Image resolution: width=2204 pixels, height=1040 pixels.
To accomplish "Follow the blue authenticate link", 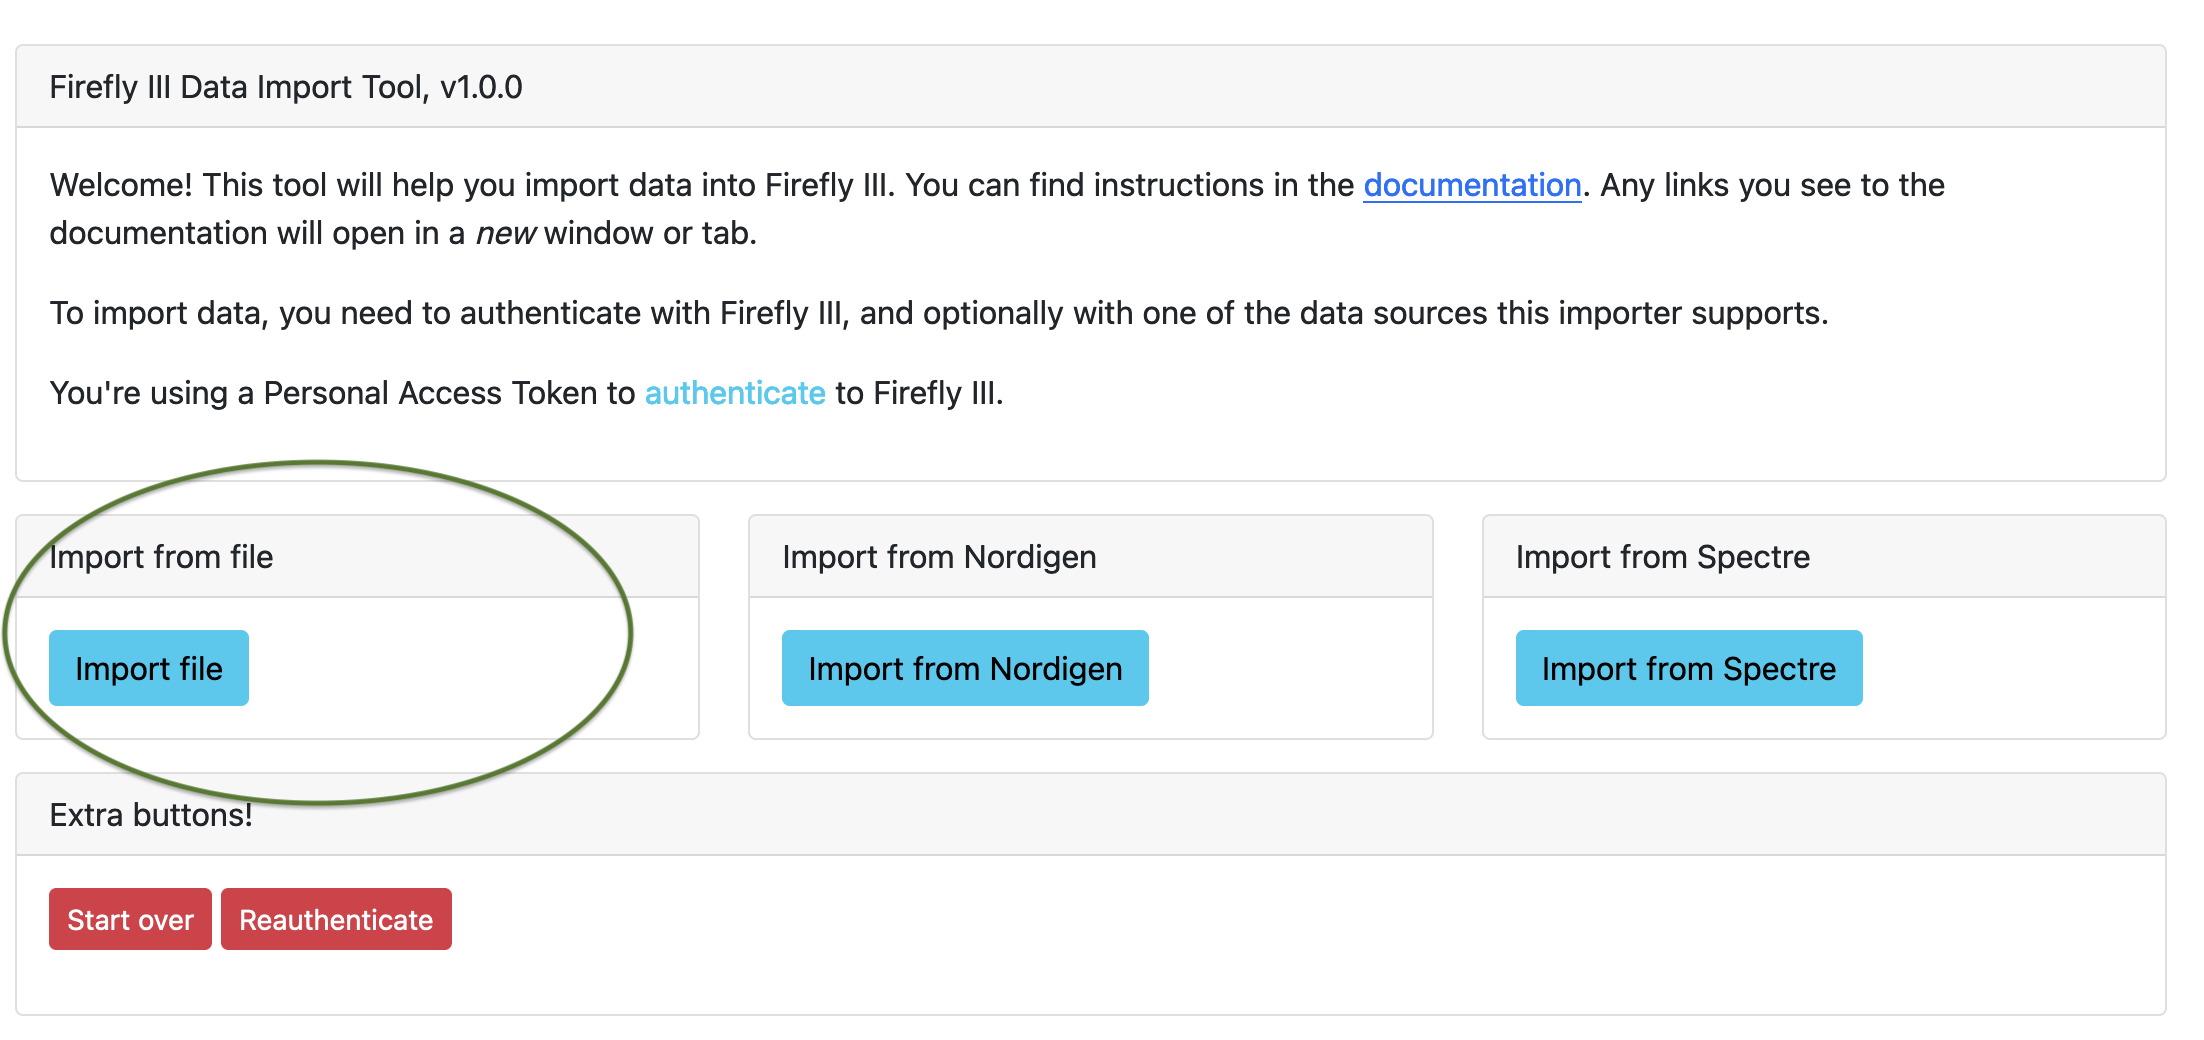I will point(734,393).
